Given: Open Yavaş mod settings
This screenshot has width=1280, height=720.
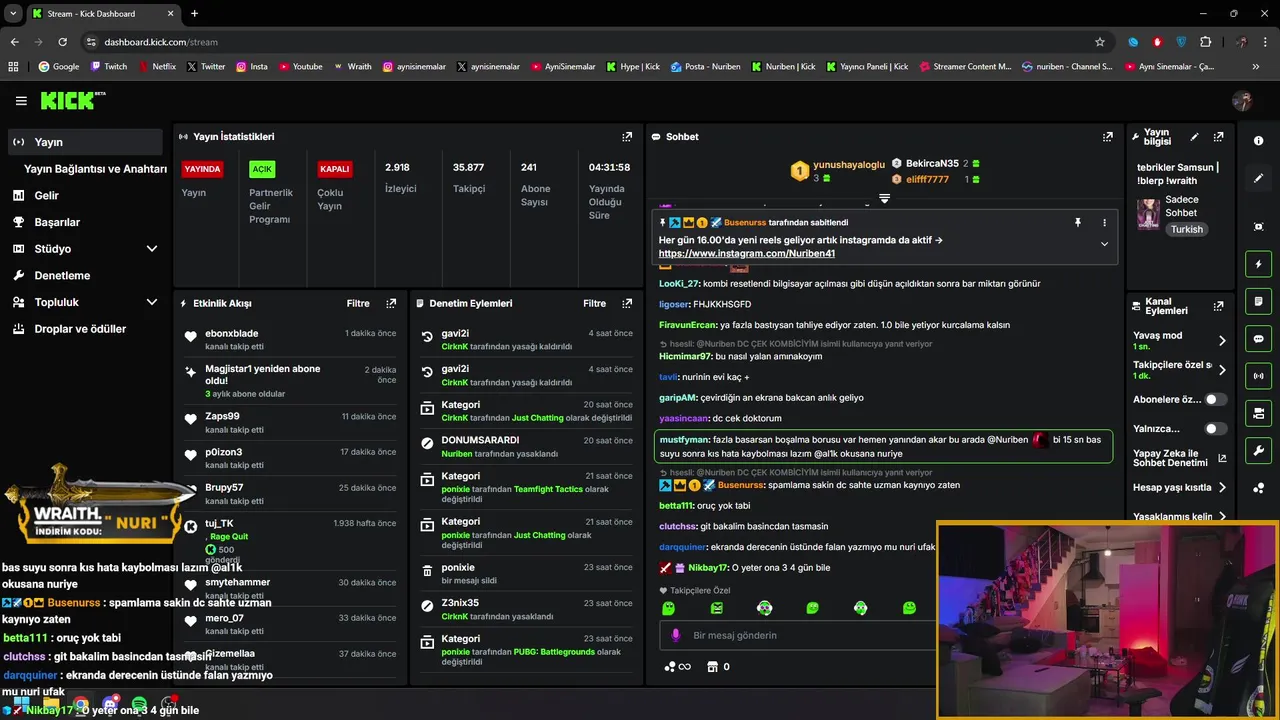Looking at the screenshot, I should 1179,340.
